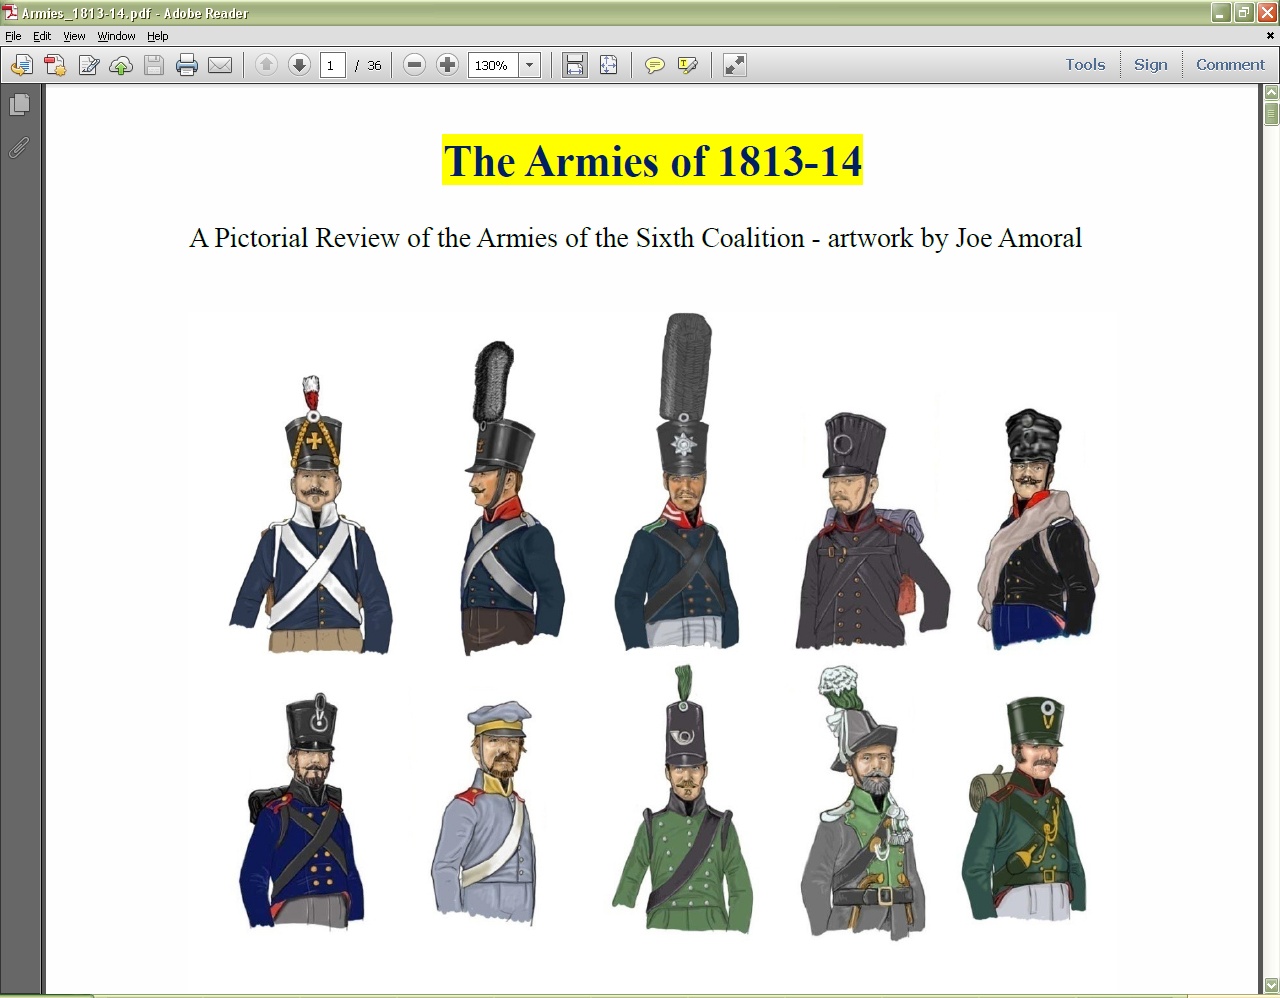Click the Adobe Reader title bar icon
The width and height of the screenshot is (1280, 998).
pos(10,12)
